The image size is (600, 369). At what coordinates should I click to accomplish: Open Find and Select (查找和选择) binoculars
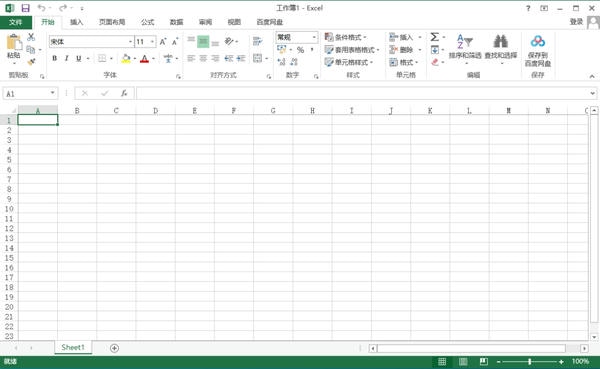pyautogui.click(x=501, y=49)
